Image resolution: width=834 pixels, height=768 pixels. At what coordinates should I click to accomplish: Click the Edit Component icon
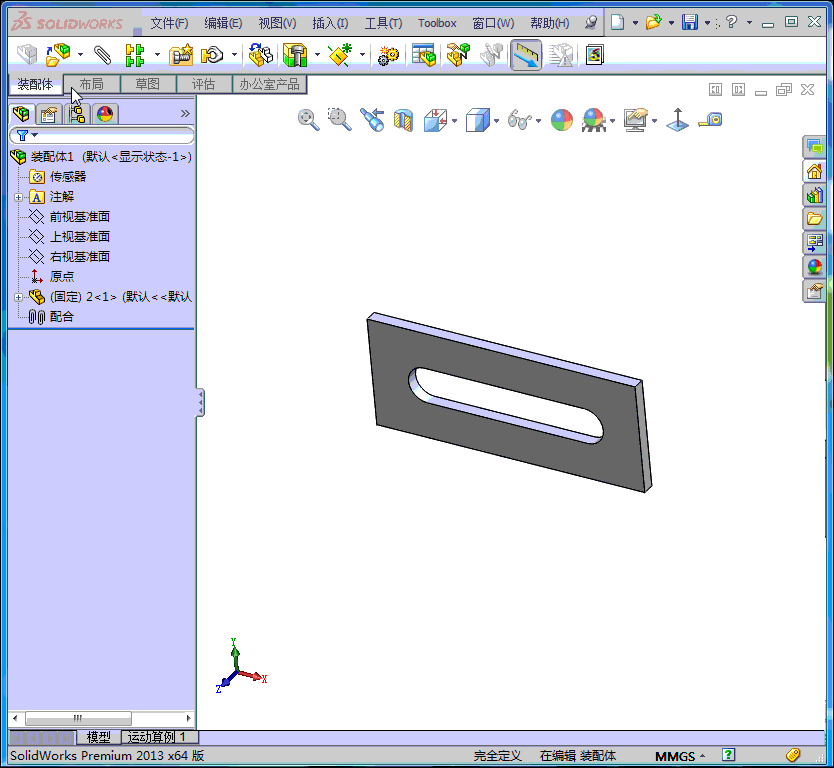(27, 54)
